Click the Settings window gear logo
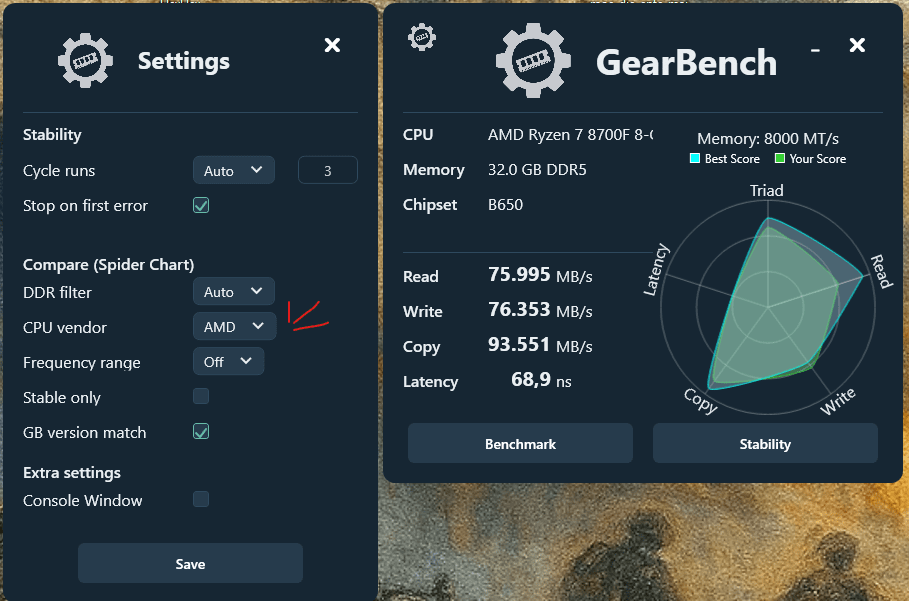909x601 pixels. coord(85,60)
